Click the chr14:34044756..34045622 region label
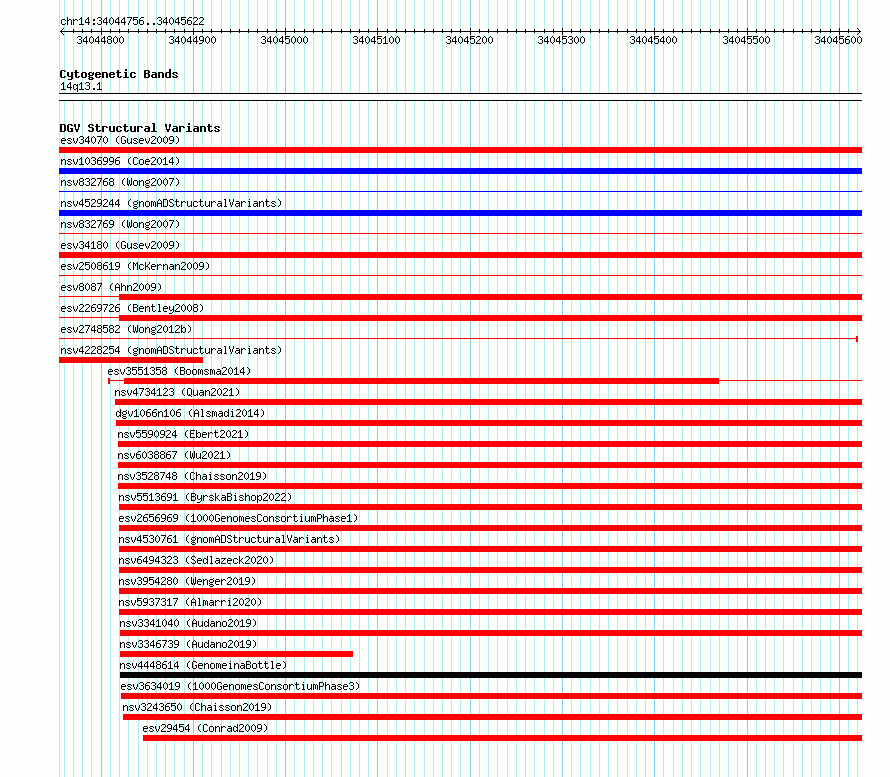The image size is (890, 777). (132, 22)
